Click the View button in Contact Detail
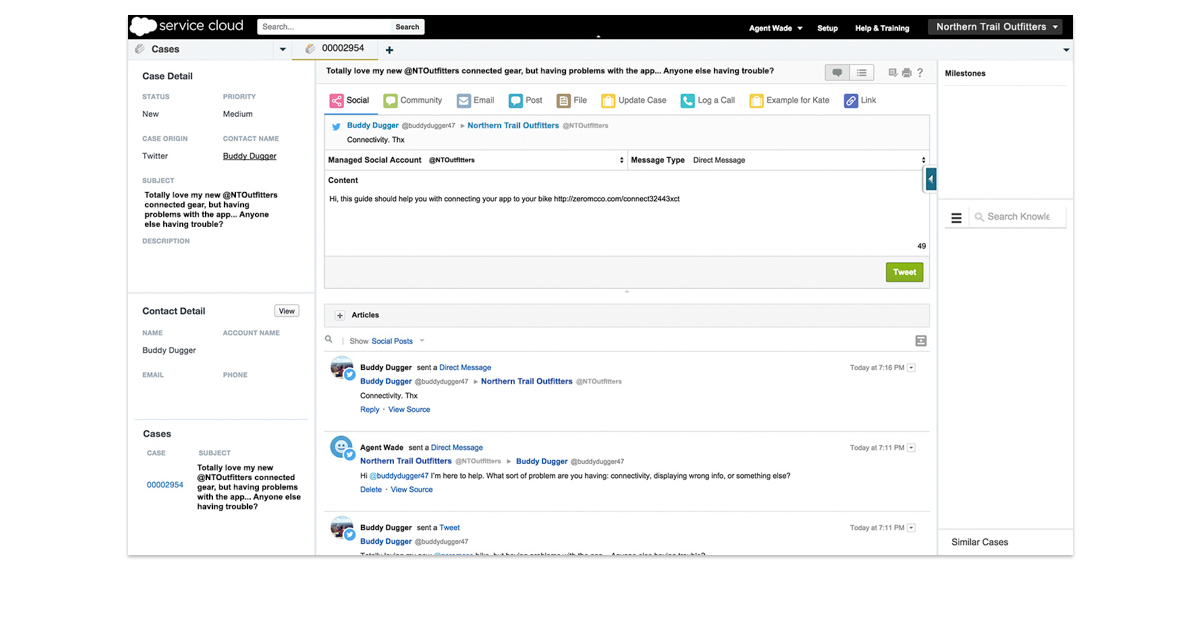This screenshot has height=640, width=1200. coord(287,311)
